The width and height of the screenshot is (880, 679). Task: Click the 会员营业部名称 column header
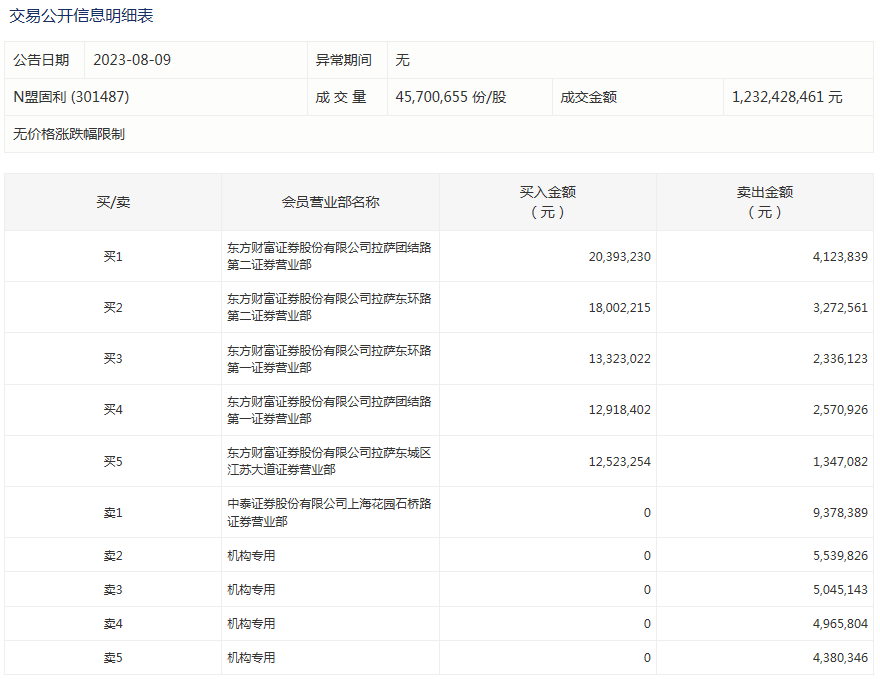(331, 202)
